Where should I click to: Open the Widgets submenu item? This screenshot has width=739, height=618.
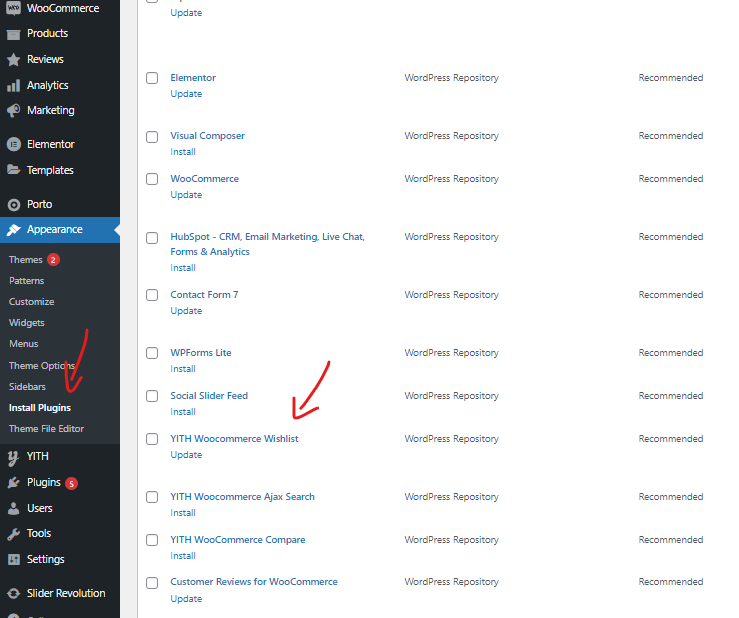point(27,323)
